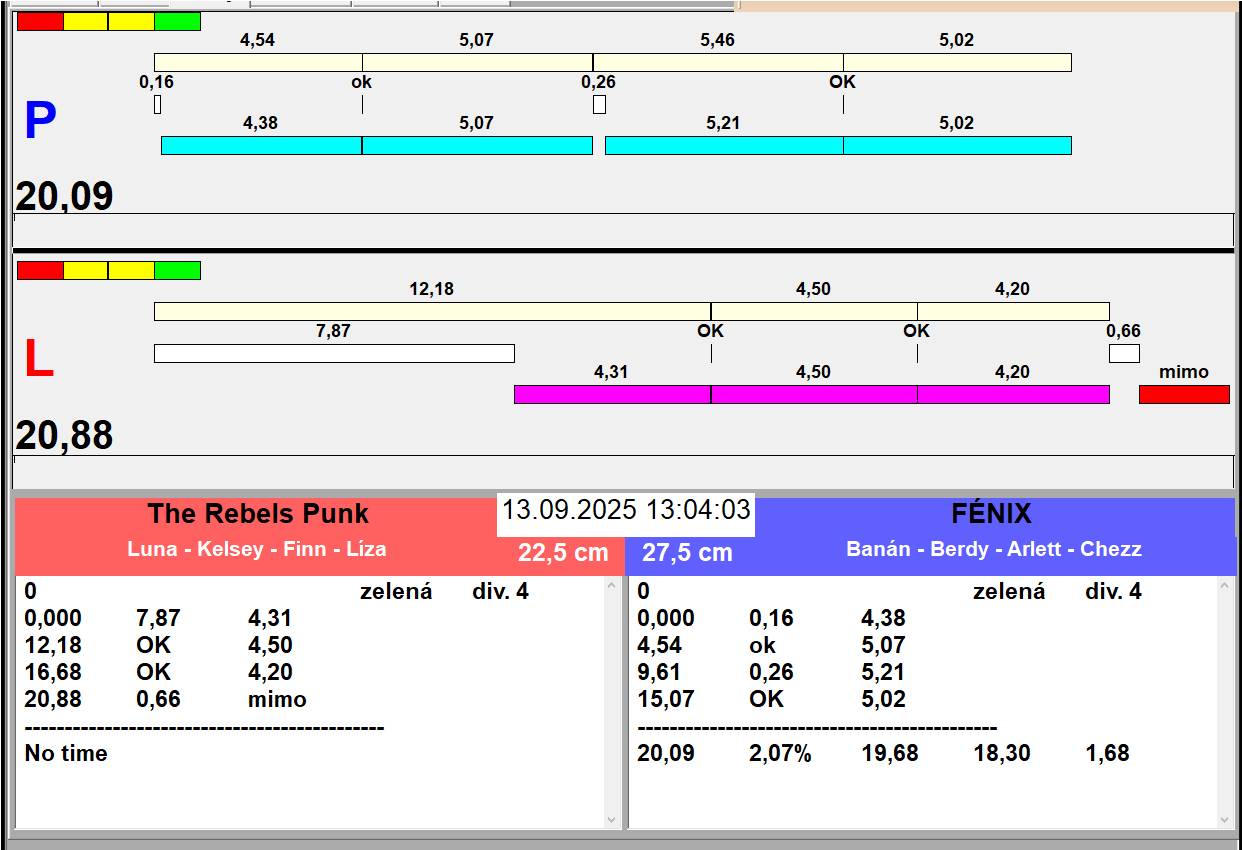Click the green start light in lane P
1242x850 pixels.
[x=178, y=22]
